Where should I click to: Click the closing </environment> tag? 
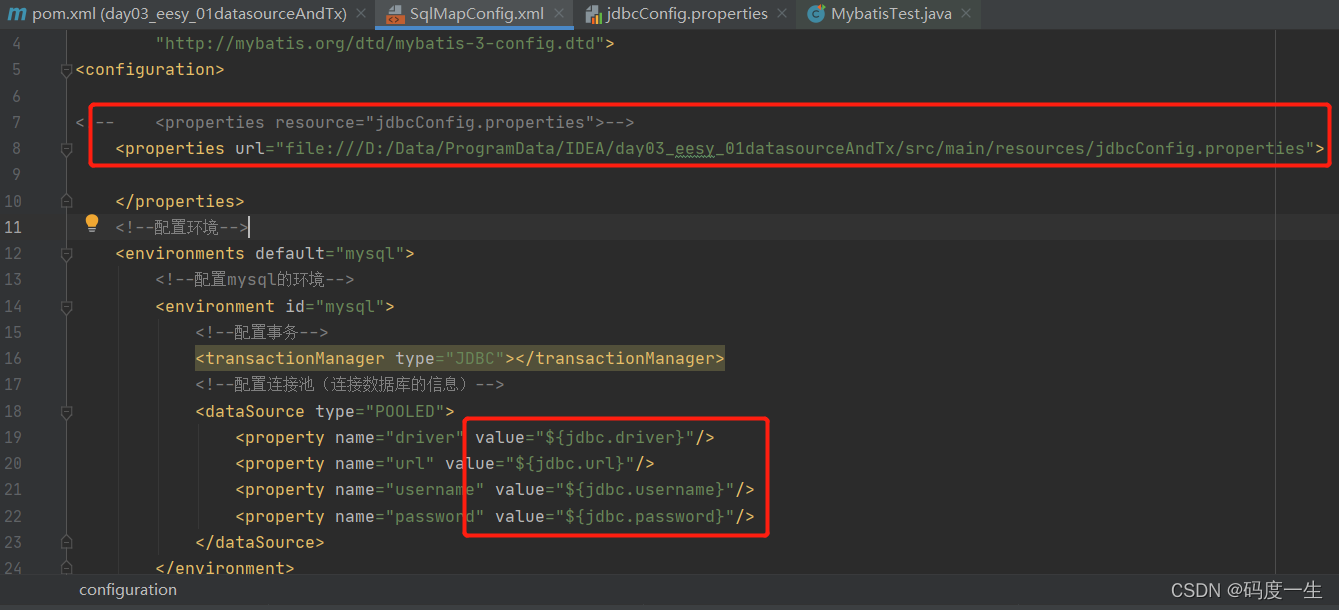click(x=225, y=568)
